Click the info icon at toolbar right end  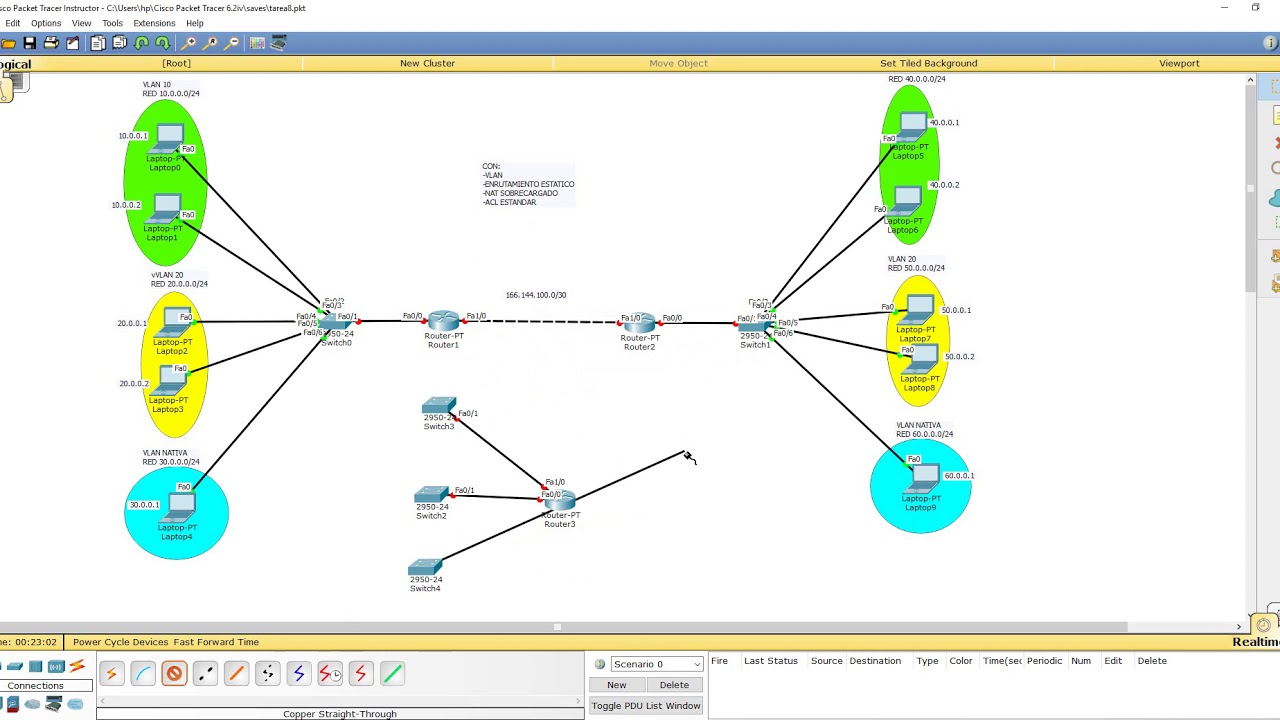1271,43
